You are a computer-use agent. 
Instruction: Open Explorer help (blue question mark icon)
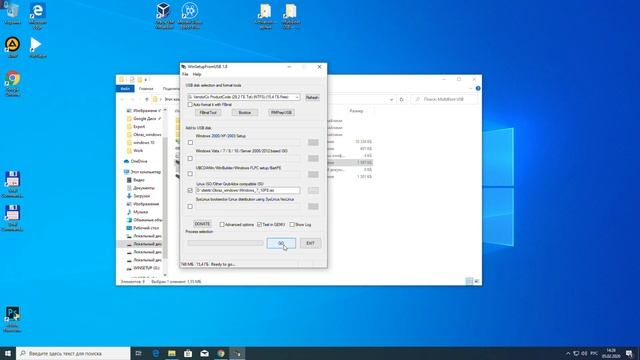(478, 88)
